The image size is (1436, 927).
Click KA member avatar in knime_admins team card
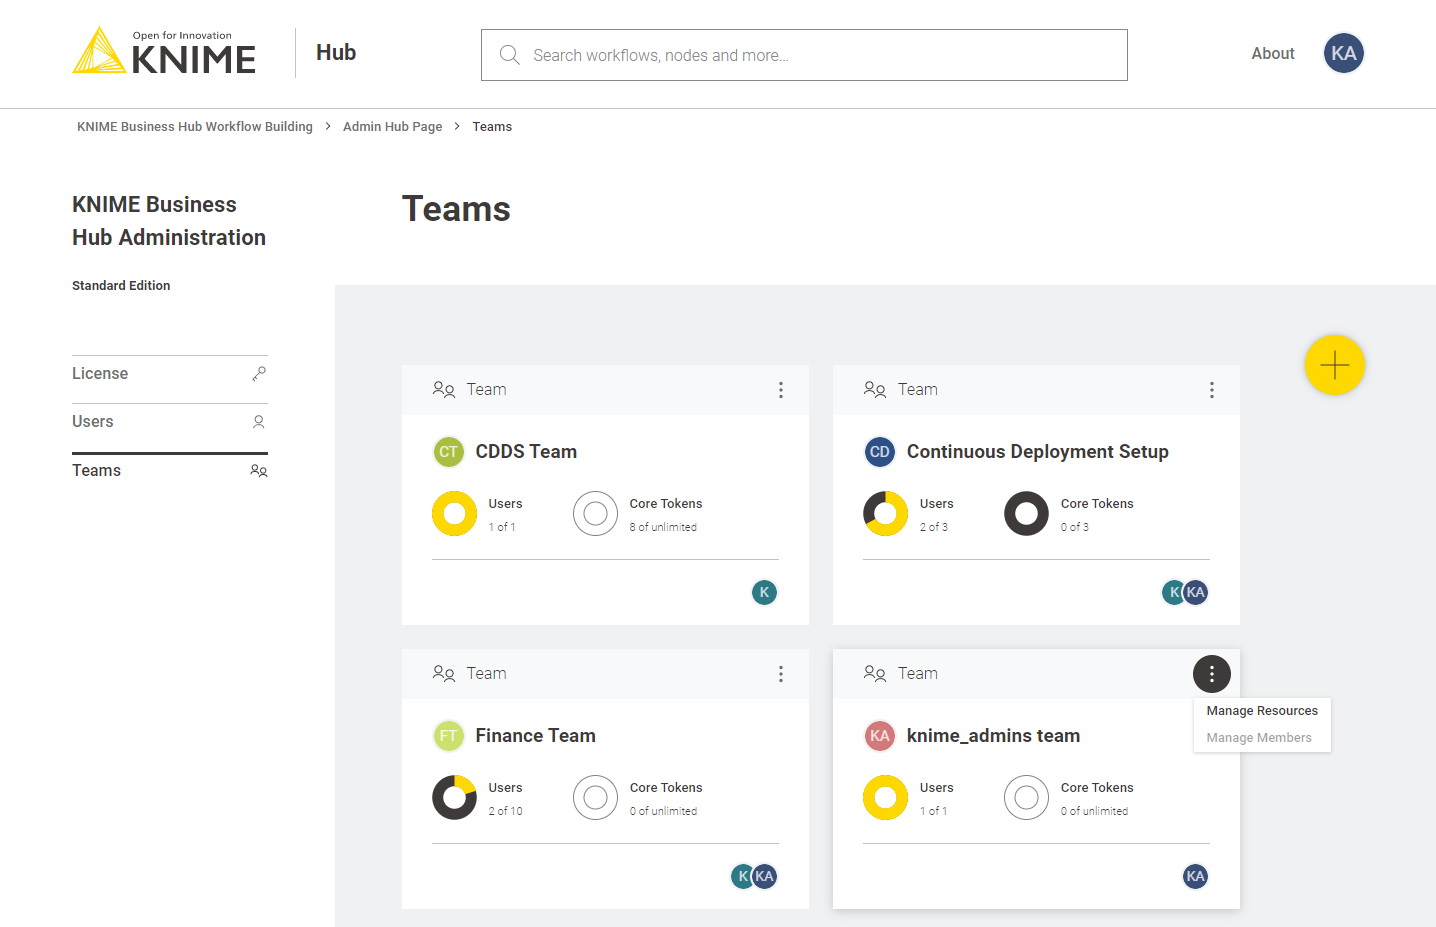coord(1195,876)
